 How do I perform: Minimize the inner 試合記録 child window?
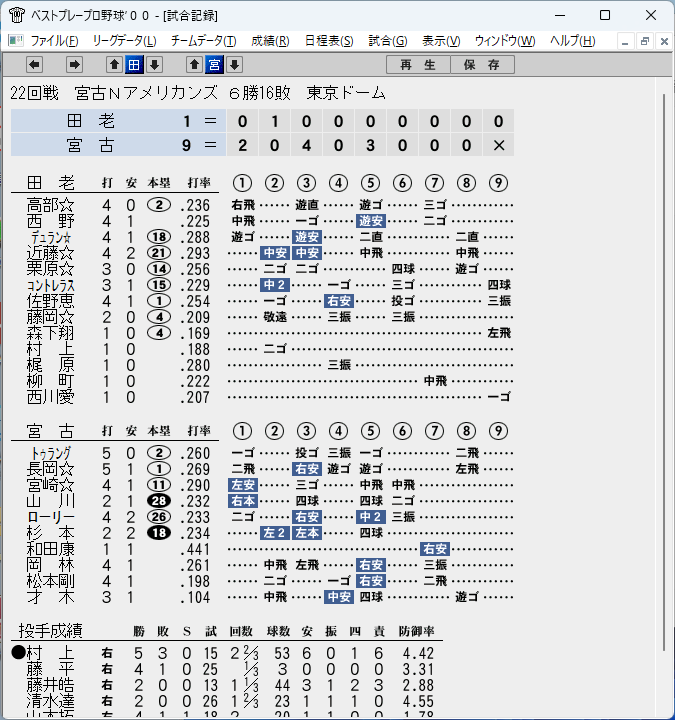[x=624, y=42]
